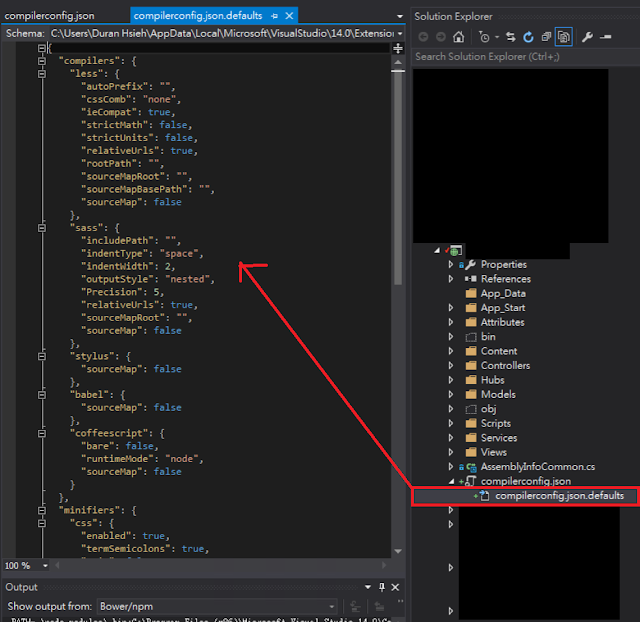Viewport: 640px width, 622px height.
Task: Collapse the "babel" block
Action: 42,395
